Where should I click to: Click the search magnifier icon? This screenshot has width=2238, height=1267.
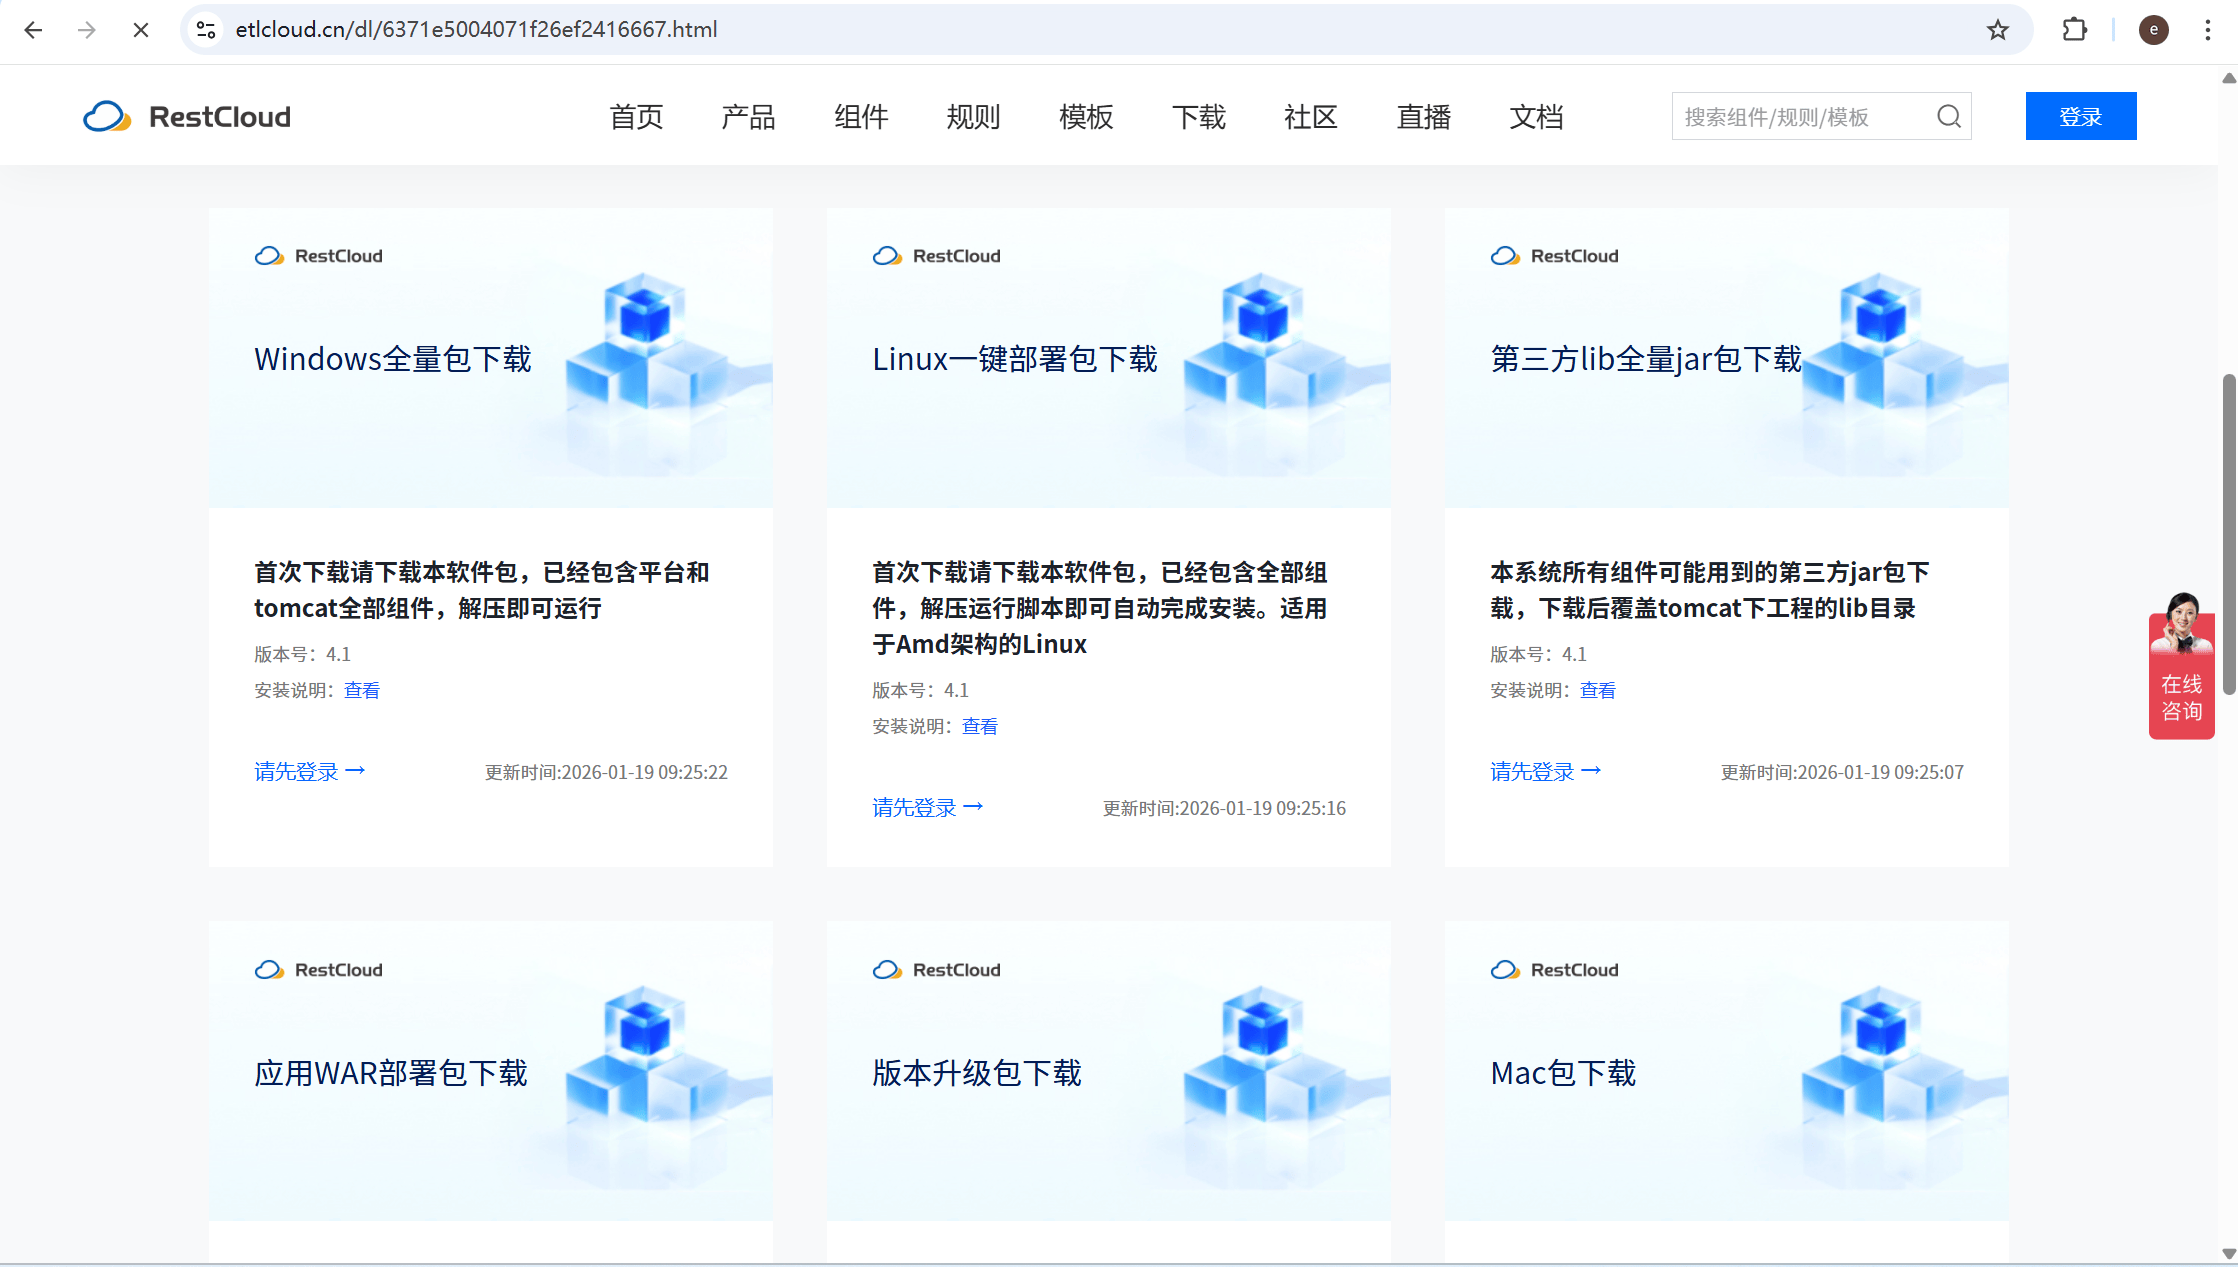pos(1948,117)
